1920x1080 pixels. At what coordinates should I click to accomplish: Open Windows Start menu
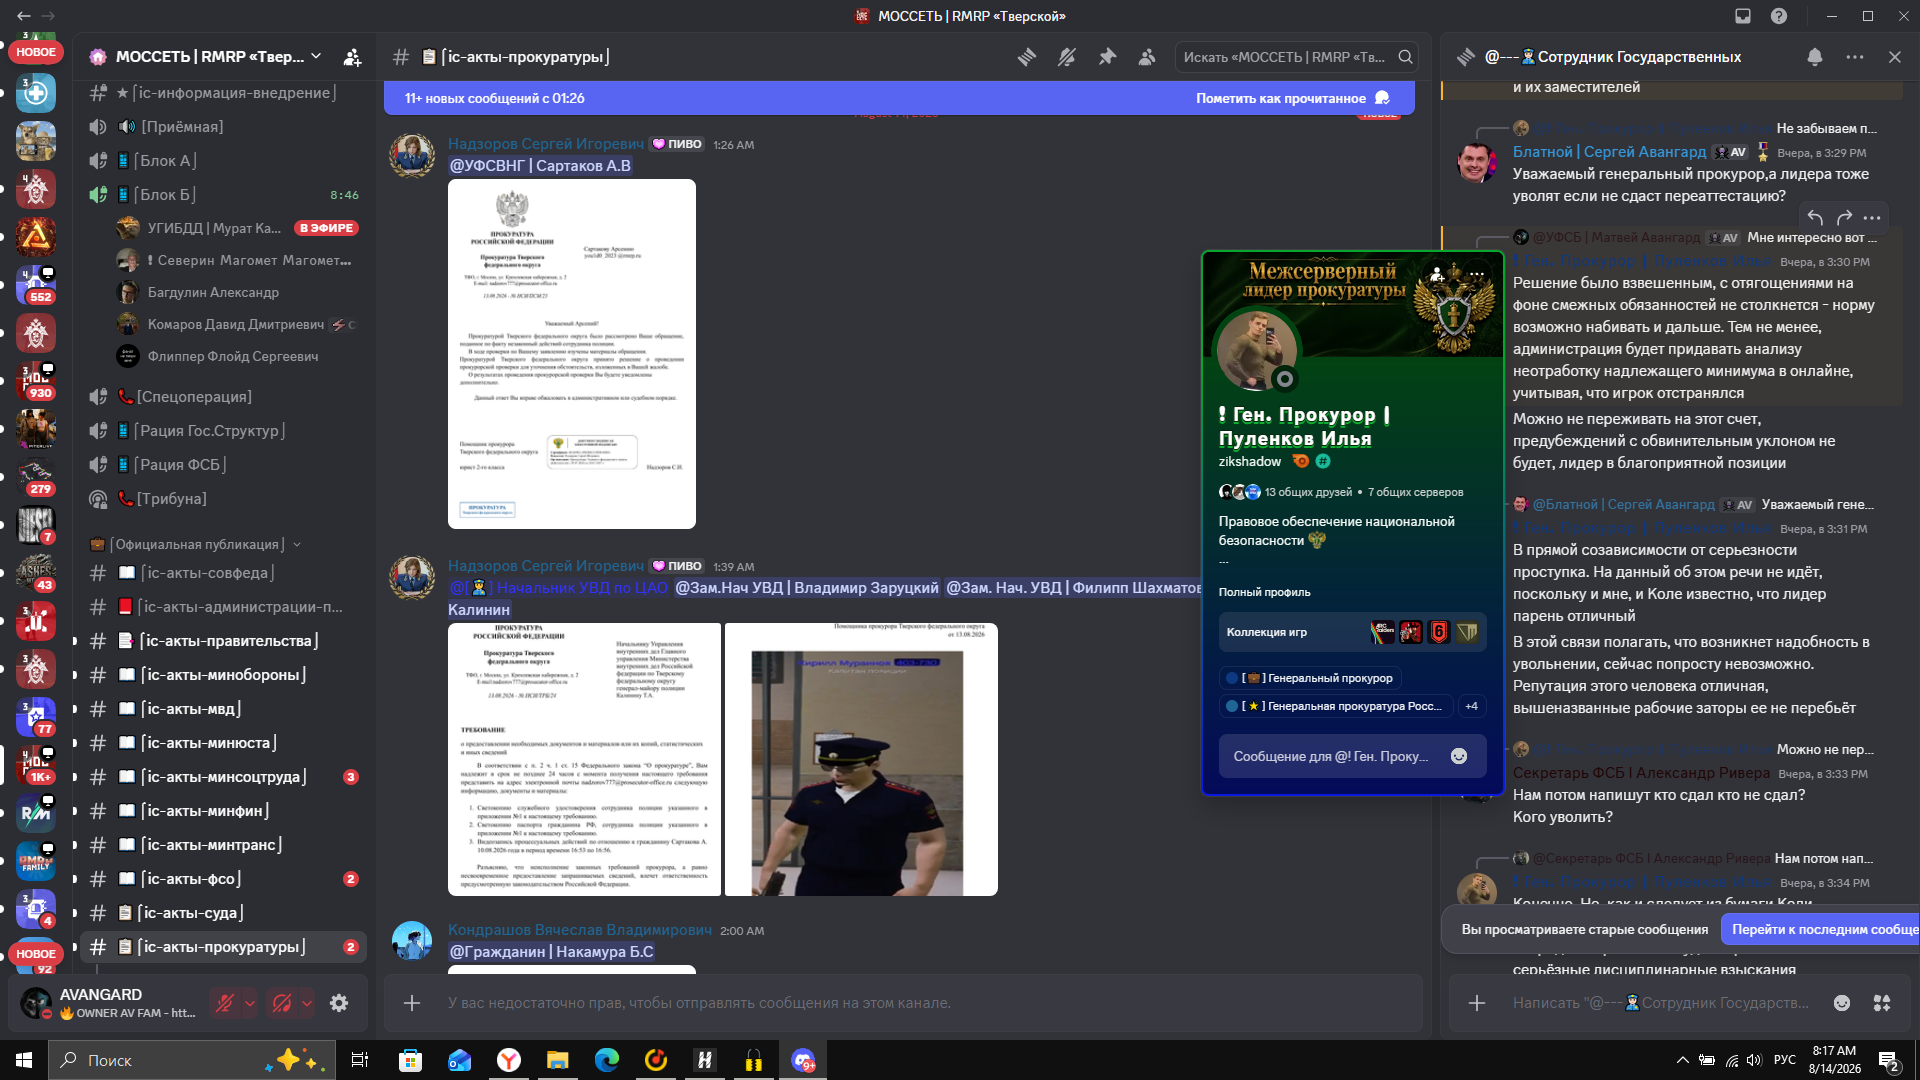click(x=24, y=1060)
